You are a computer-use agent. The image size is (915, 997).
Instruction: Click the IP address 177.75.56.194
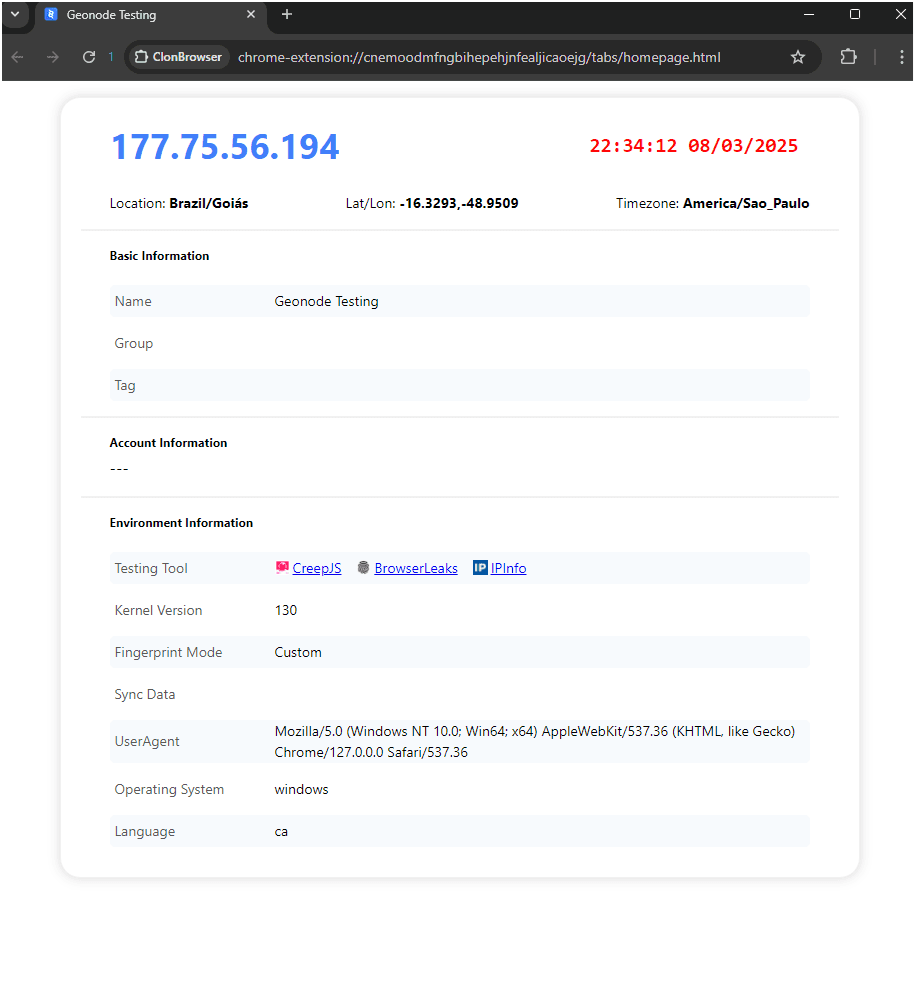point(225,146)
